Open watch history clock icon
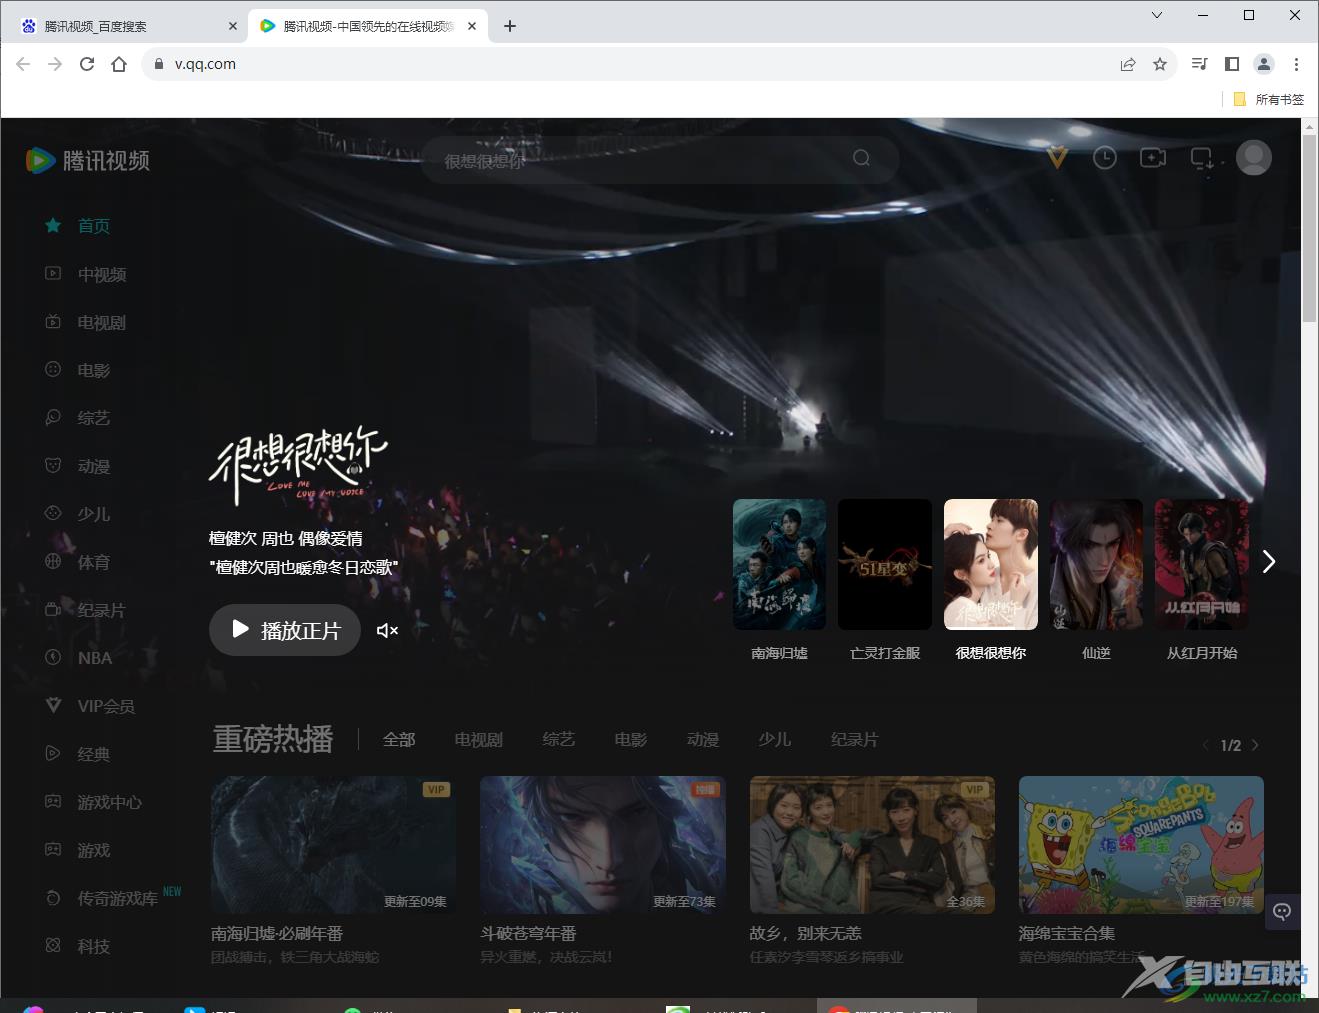Image resolution: width=1319 pixels, height=1013 pixels. tap(1105, 158)
